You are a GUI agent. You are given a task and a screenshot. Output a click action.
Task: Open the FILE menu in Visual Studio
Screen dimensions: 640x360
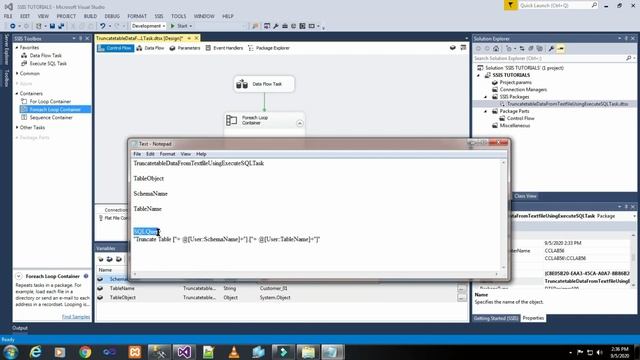(8, 16)
